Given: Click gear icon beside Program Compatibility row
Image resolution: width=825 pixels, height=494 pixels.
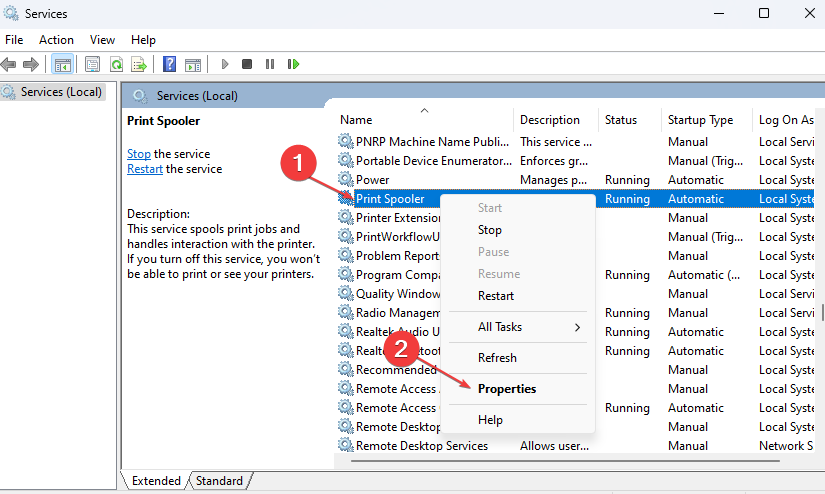Looking at the screenshot, I should click(345, 274).
